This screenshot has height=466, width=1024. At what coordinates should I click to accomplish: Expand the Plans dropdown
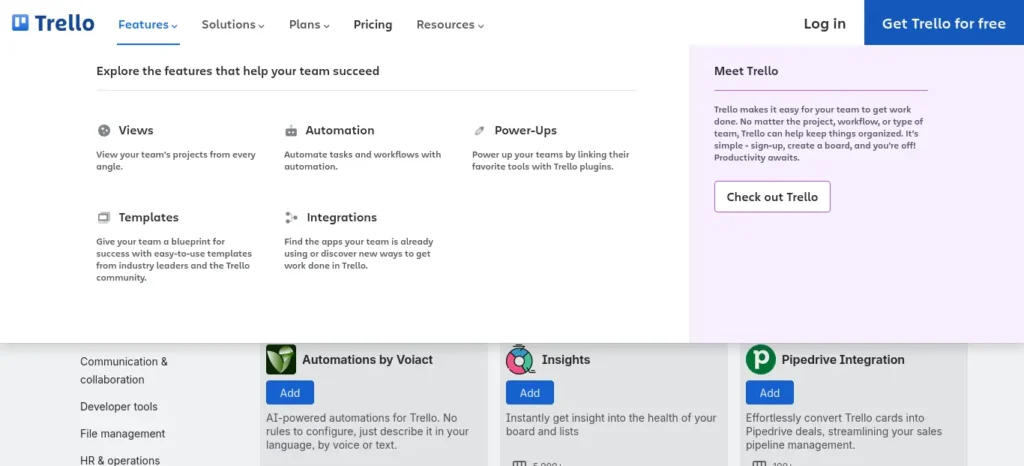pos(310,25)
